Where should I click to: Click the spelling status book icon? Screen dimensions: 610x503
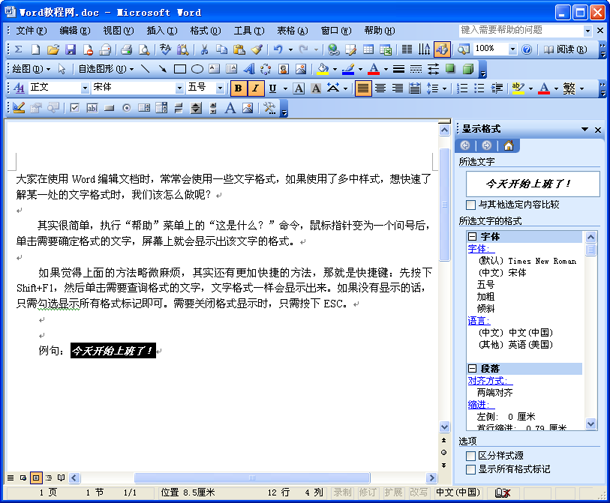[x=502, y=493]
